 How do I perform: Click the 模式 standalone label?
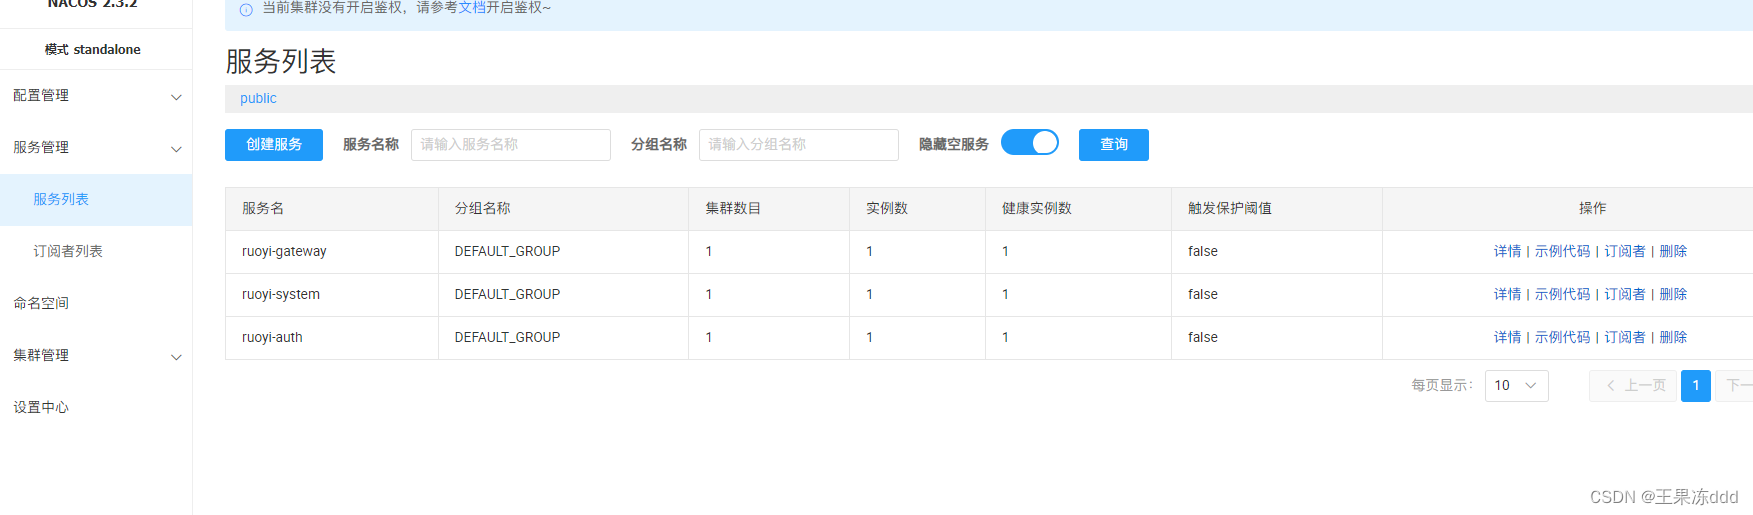click(x=93, y=50)
